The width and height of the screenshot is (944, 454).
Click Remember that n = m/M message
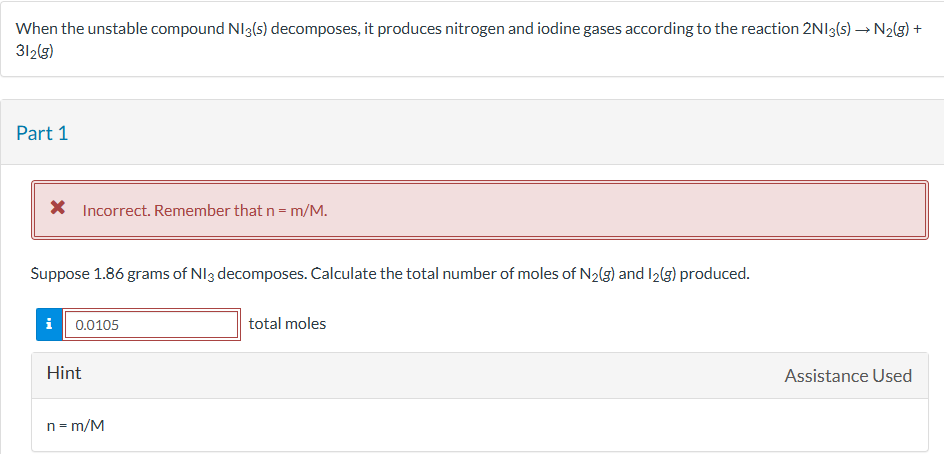coord(247,211)
